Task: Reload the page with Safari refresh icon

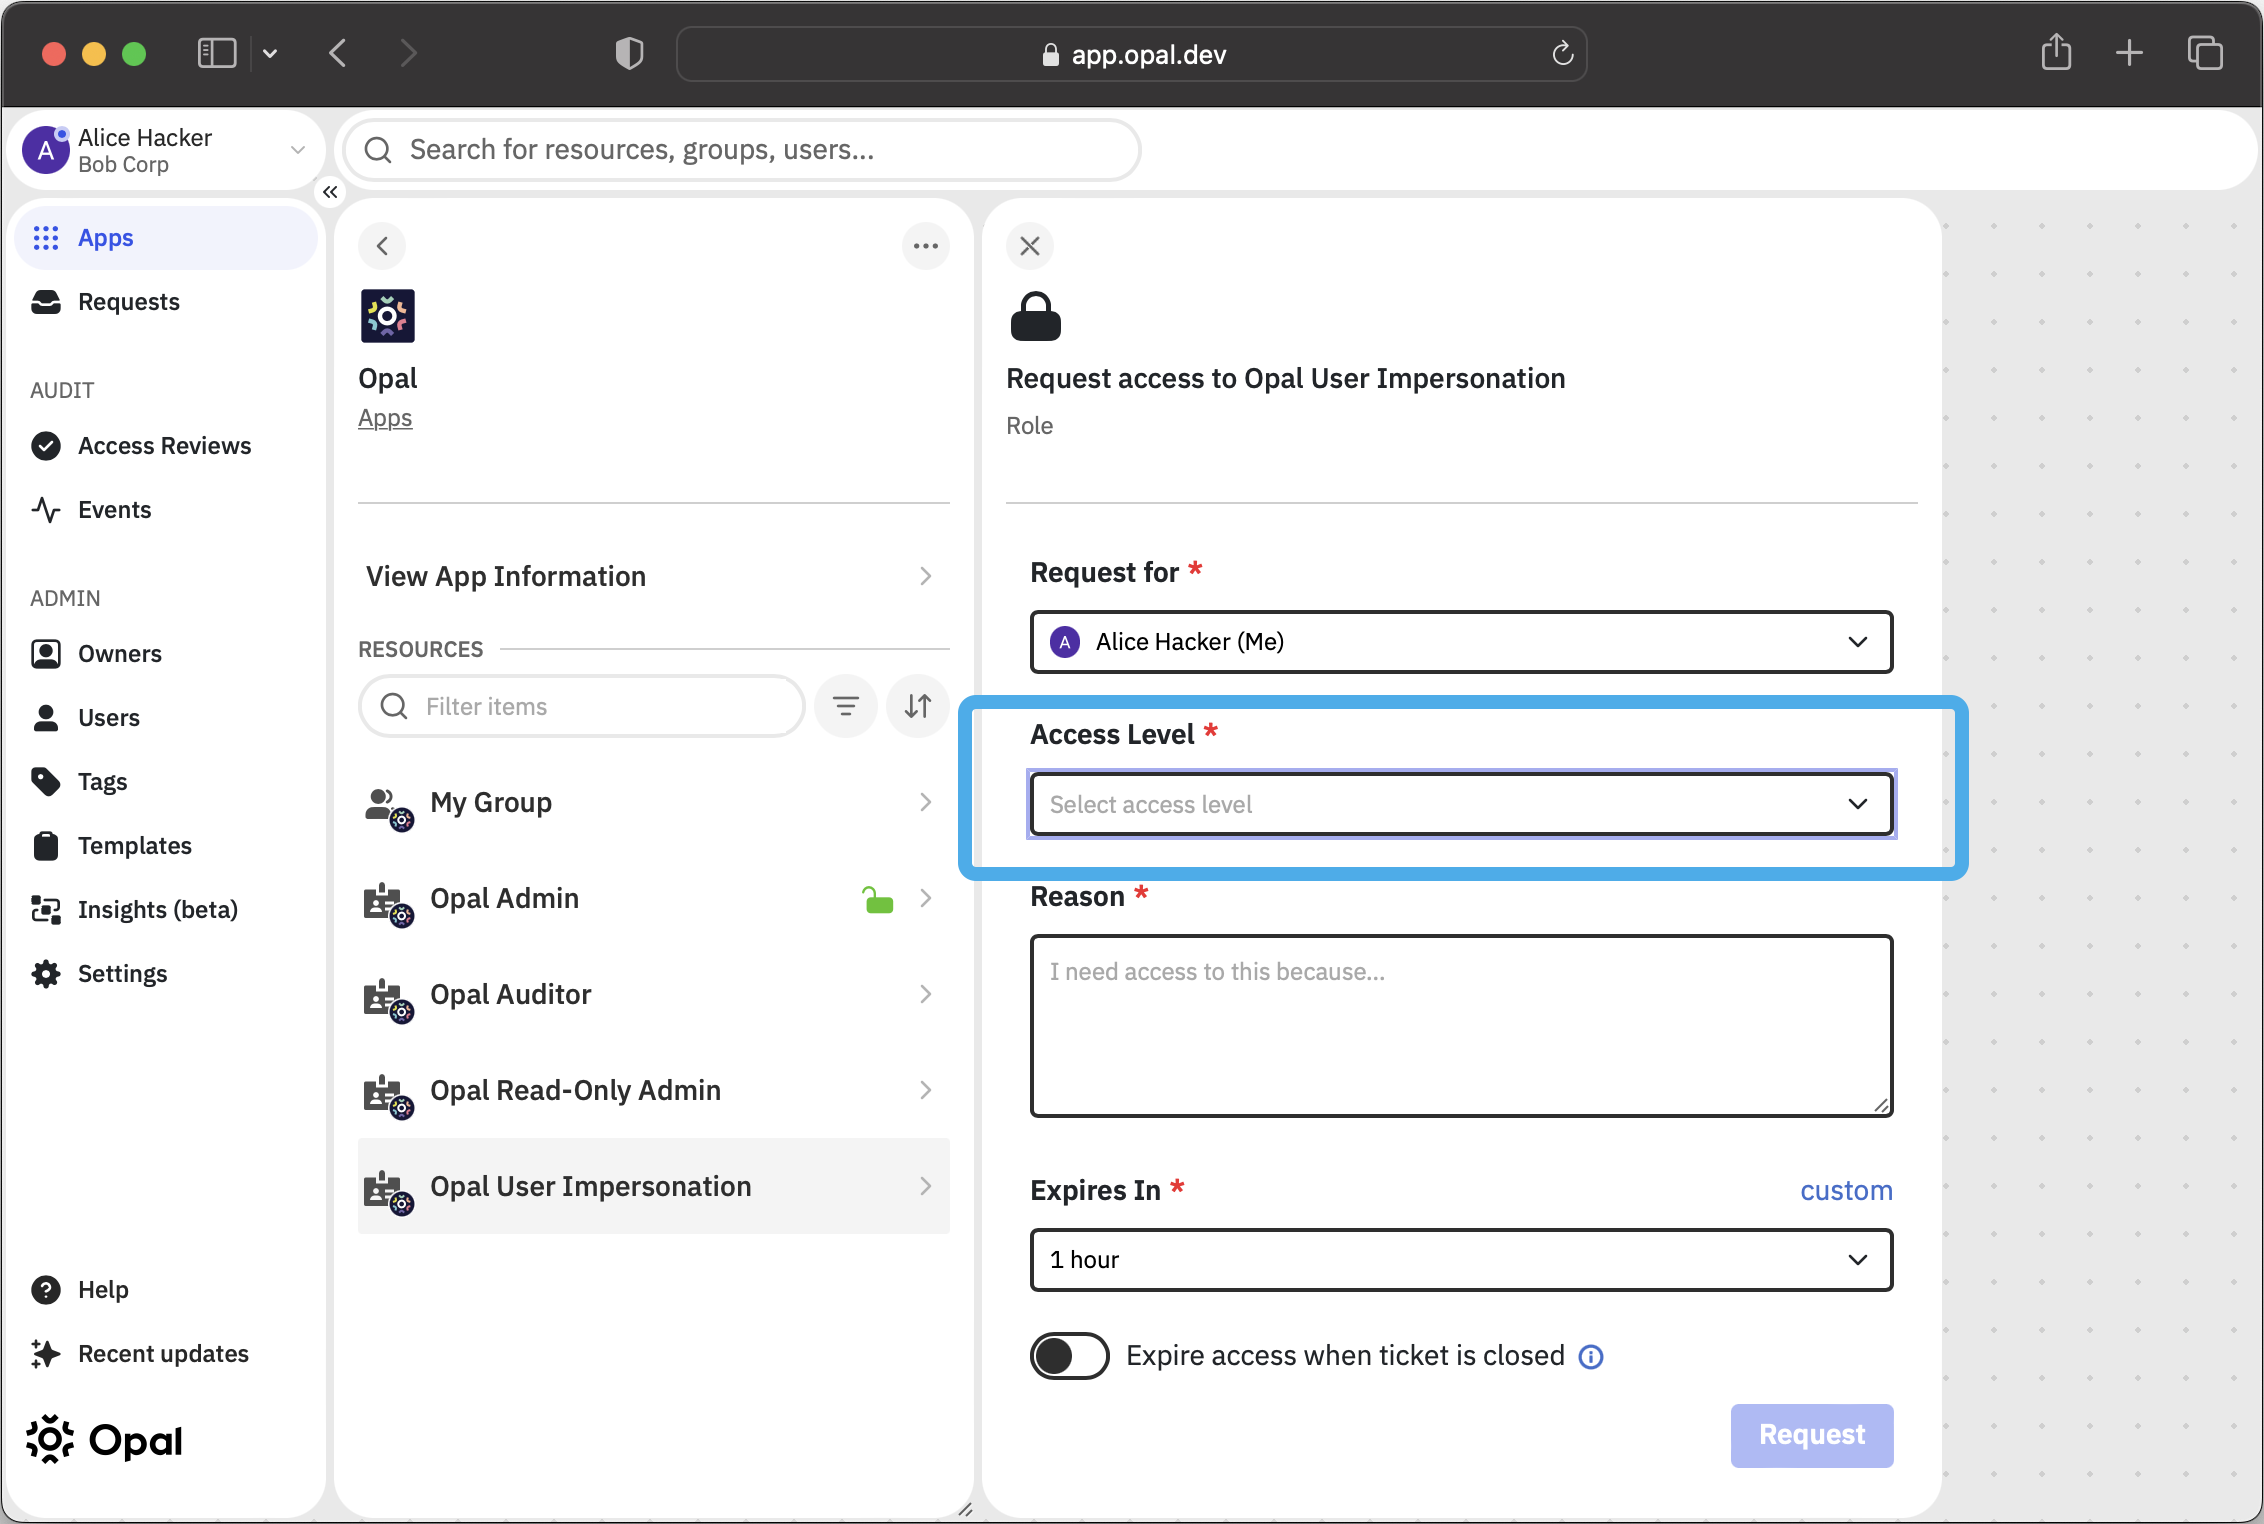Action: click(1563, 54)
